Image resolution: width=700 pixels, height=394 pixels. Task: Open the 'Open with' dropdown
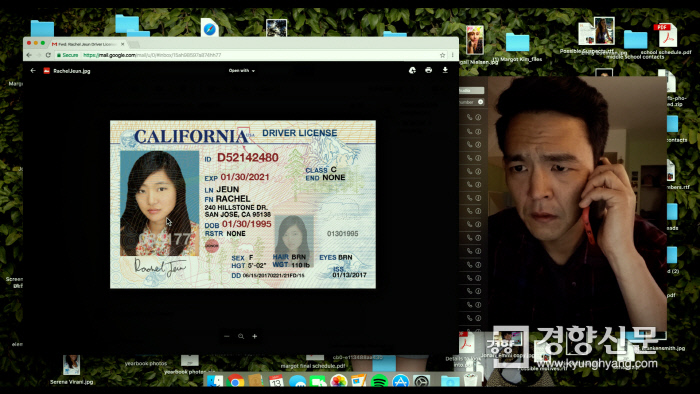(x=242, y=71)
